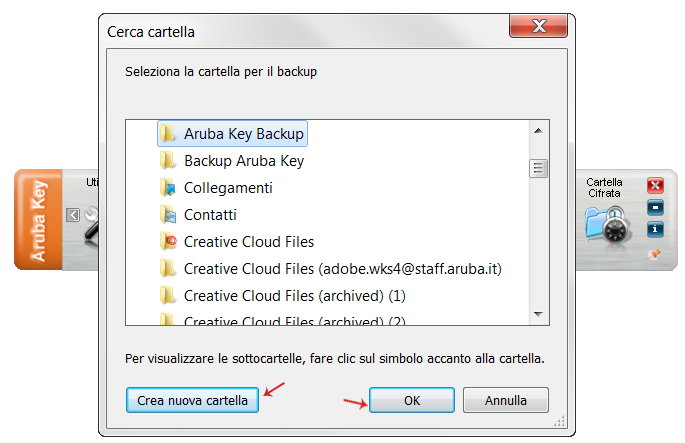
Task: Click the red X icon on Aruba Key bar
Action: [x=655, y=186]
